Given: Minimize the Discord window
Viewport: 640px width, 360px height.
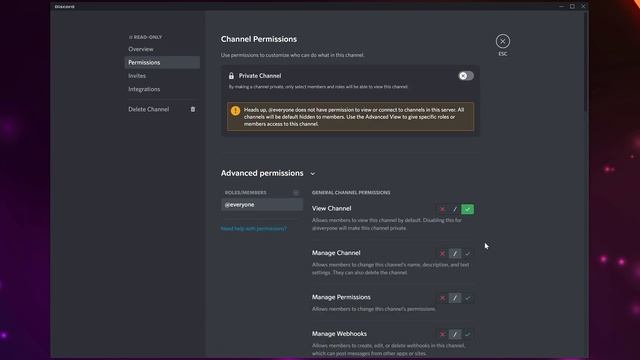Looking at the screenshot, I should click(561, 7).
